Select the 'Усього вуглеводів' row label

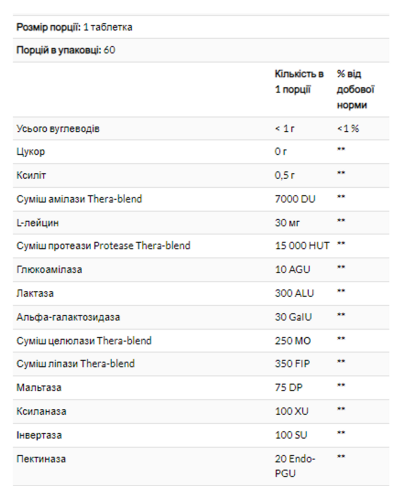pos(58,129)
